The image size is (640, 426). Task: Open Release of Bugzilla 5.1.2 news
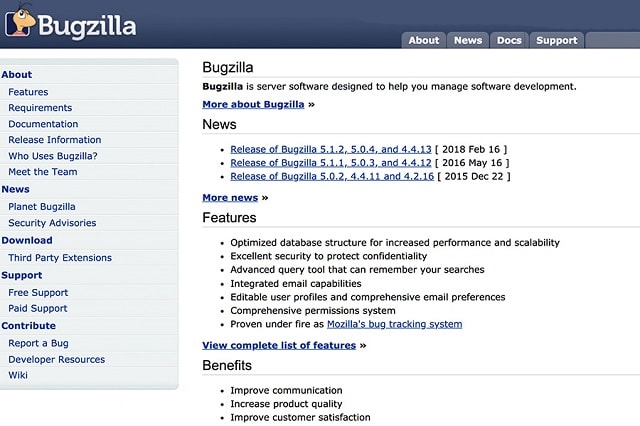[331, 149]
